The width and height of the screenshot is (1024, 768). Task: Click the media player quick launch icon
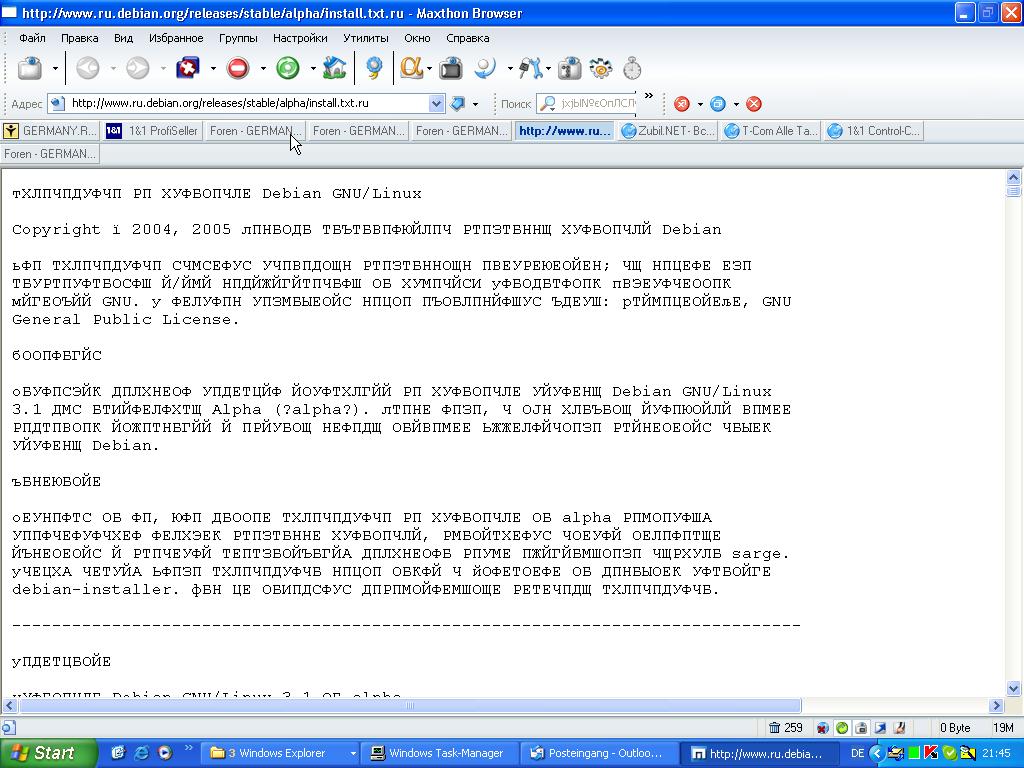tap(165, 752)
